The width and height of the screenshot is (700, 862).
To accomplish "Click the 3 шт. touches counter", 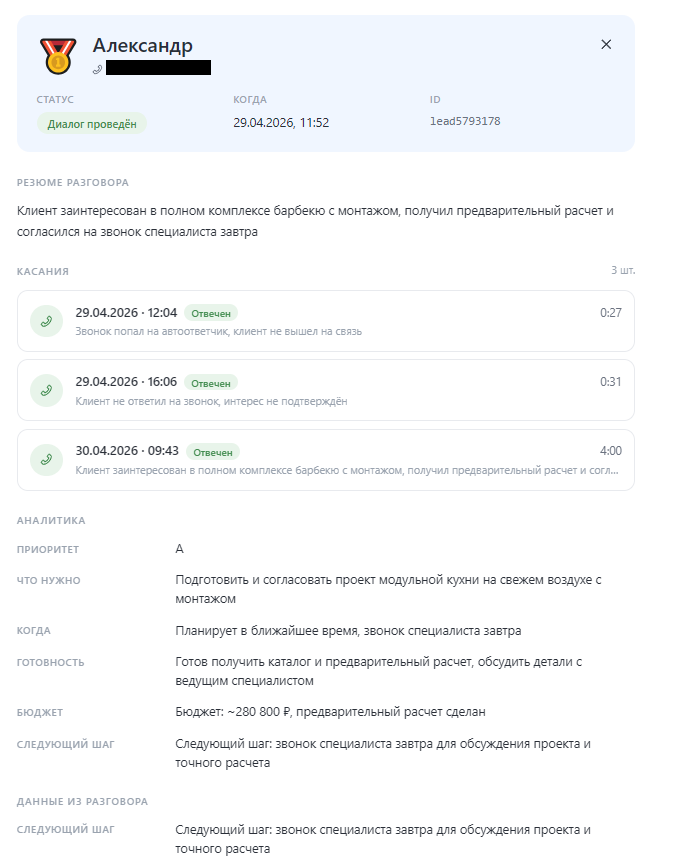I will click(623, 270).
